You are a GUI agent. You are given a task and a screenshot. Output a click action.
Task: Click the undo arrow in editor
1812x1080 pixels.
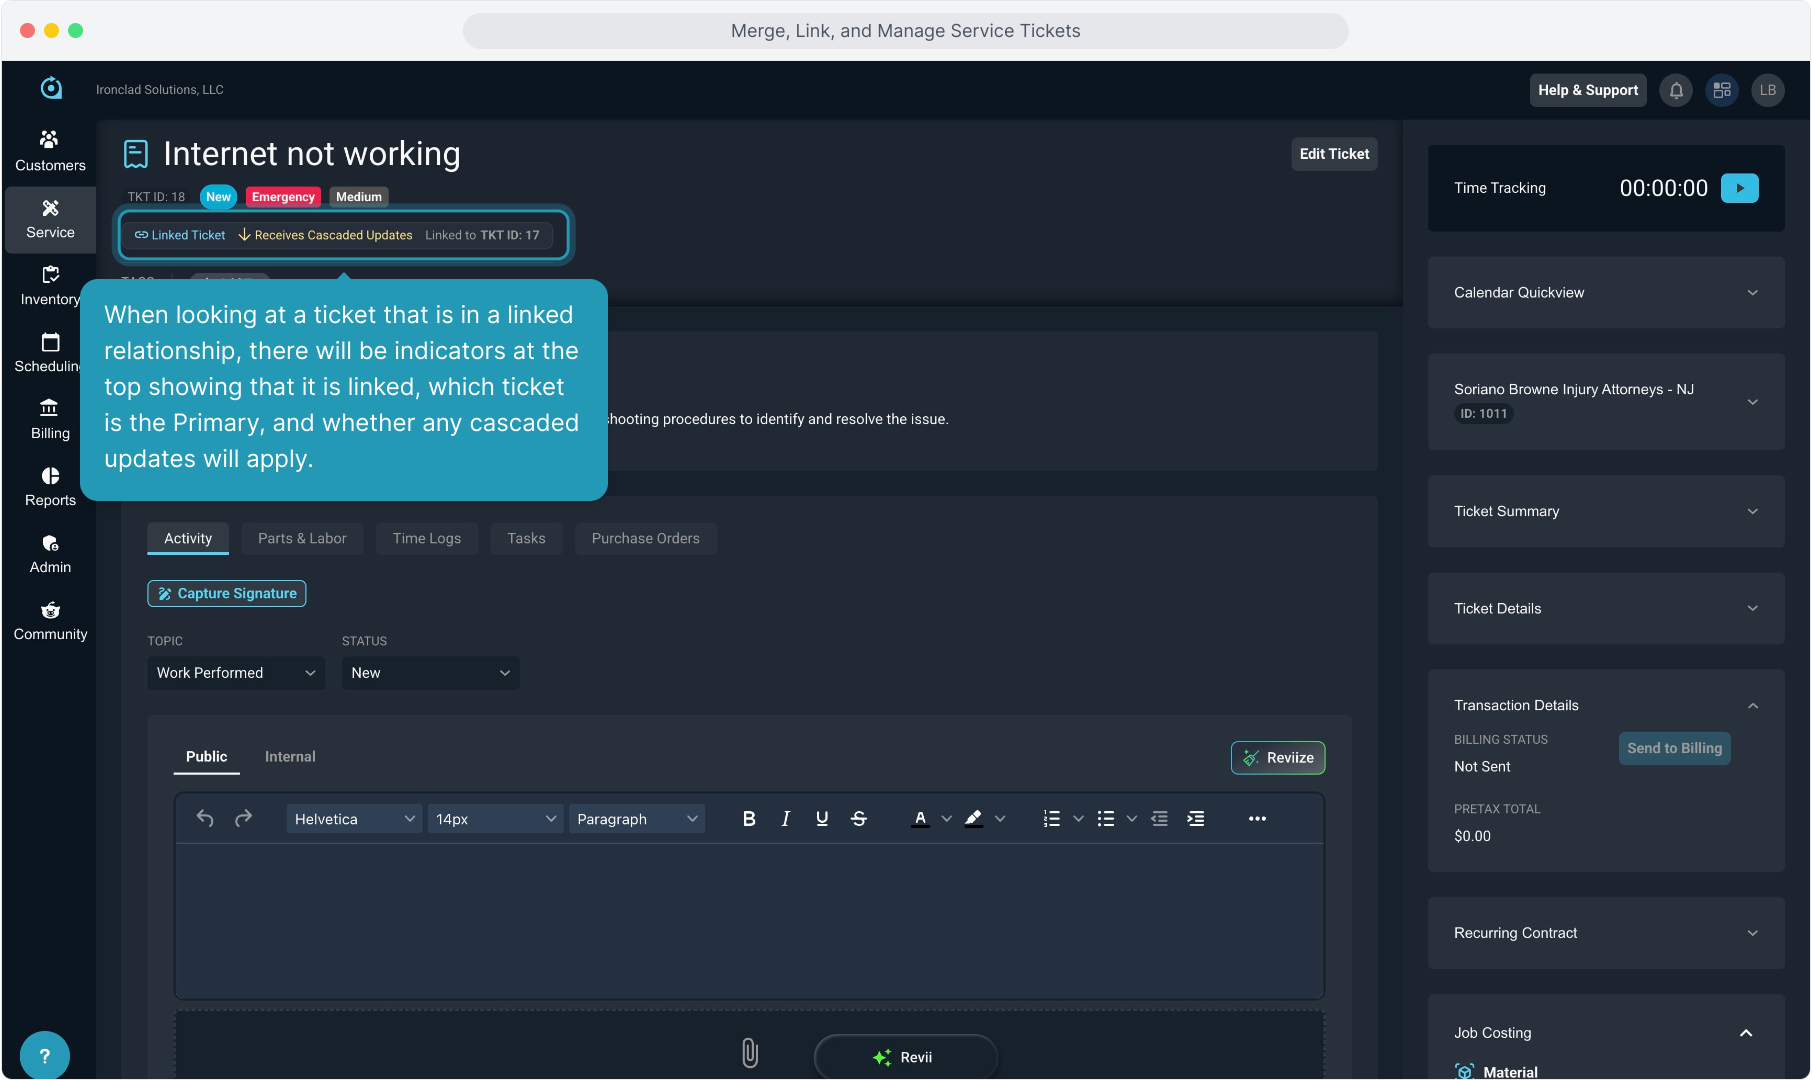[205, 818]
